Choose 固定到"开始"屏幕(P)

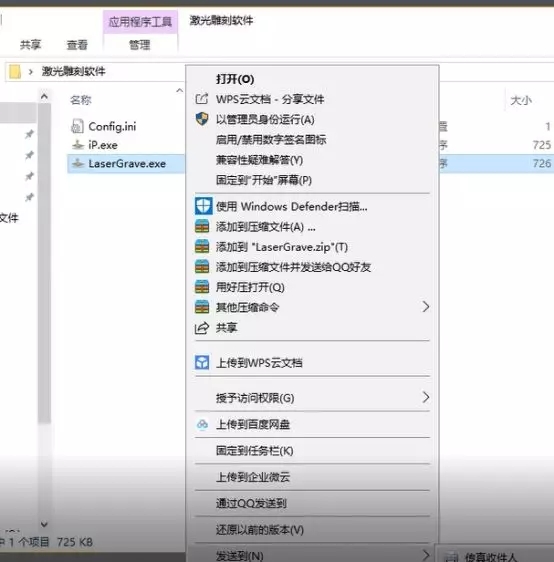264,180
